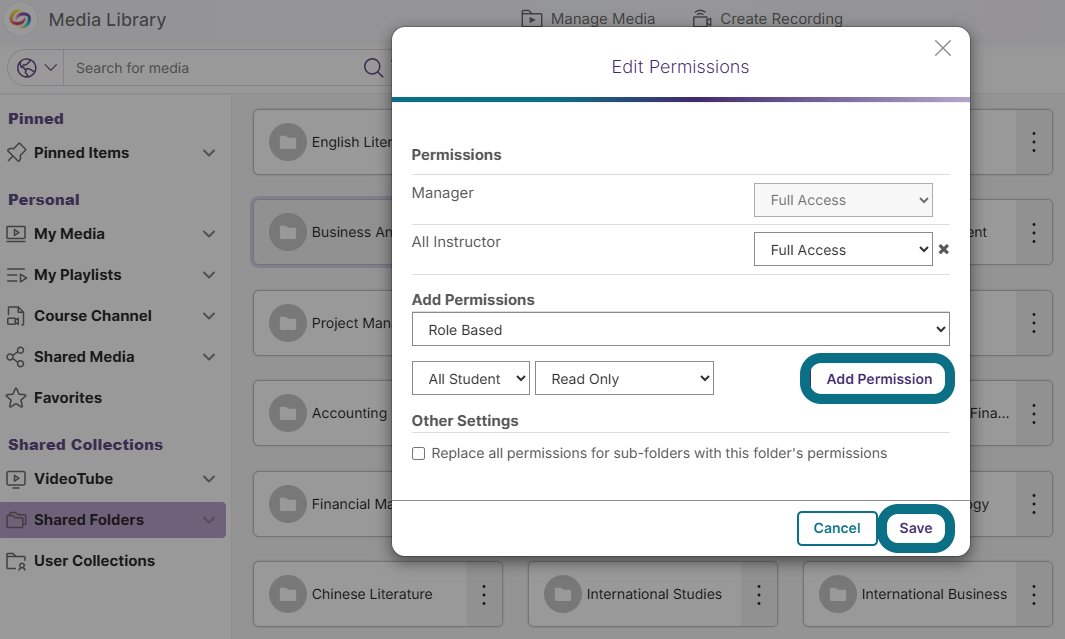Viewport: 1065px width, 639px height.
Task: Expand the VideoTube chevron
Action: (209, 479)
